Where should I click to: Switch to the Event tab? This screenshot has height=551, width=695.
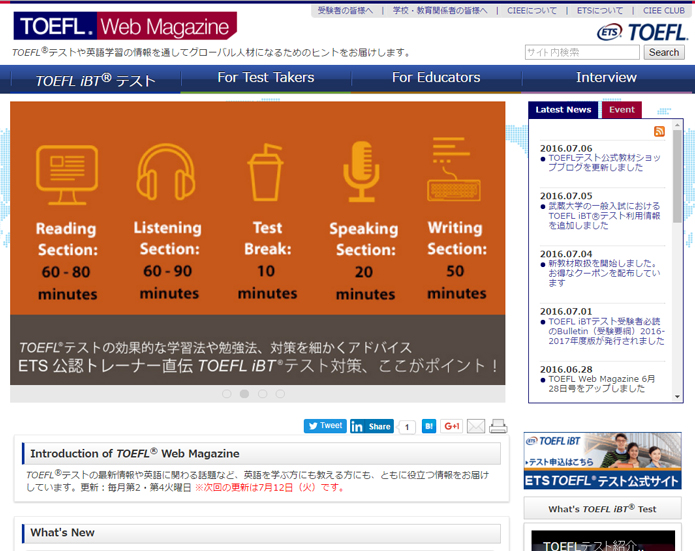(621, 110)
